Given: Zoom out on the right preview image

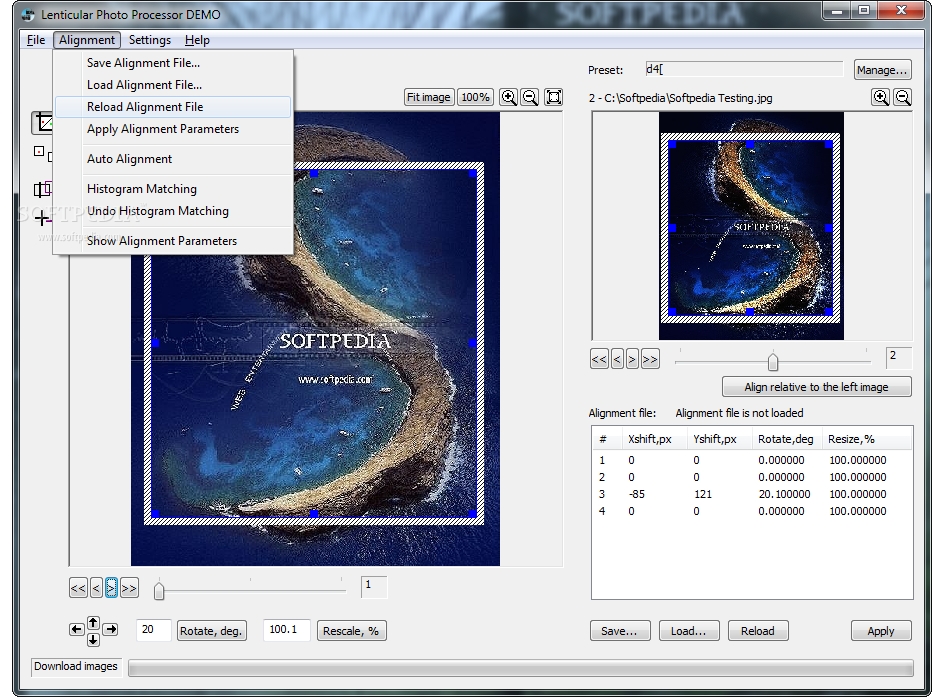Looking at the screenshot, I should pos(902,97).
